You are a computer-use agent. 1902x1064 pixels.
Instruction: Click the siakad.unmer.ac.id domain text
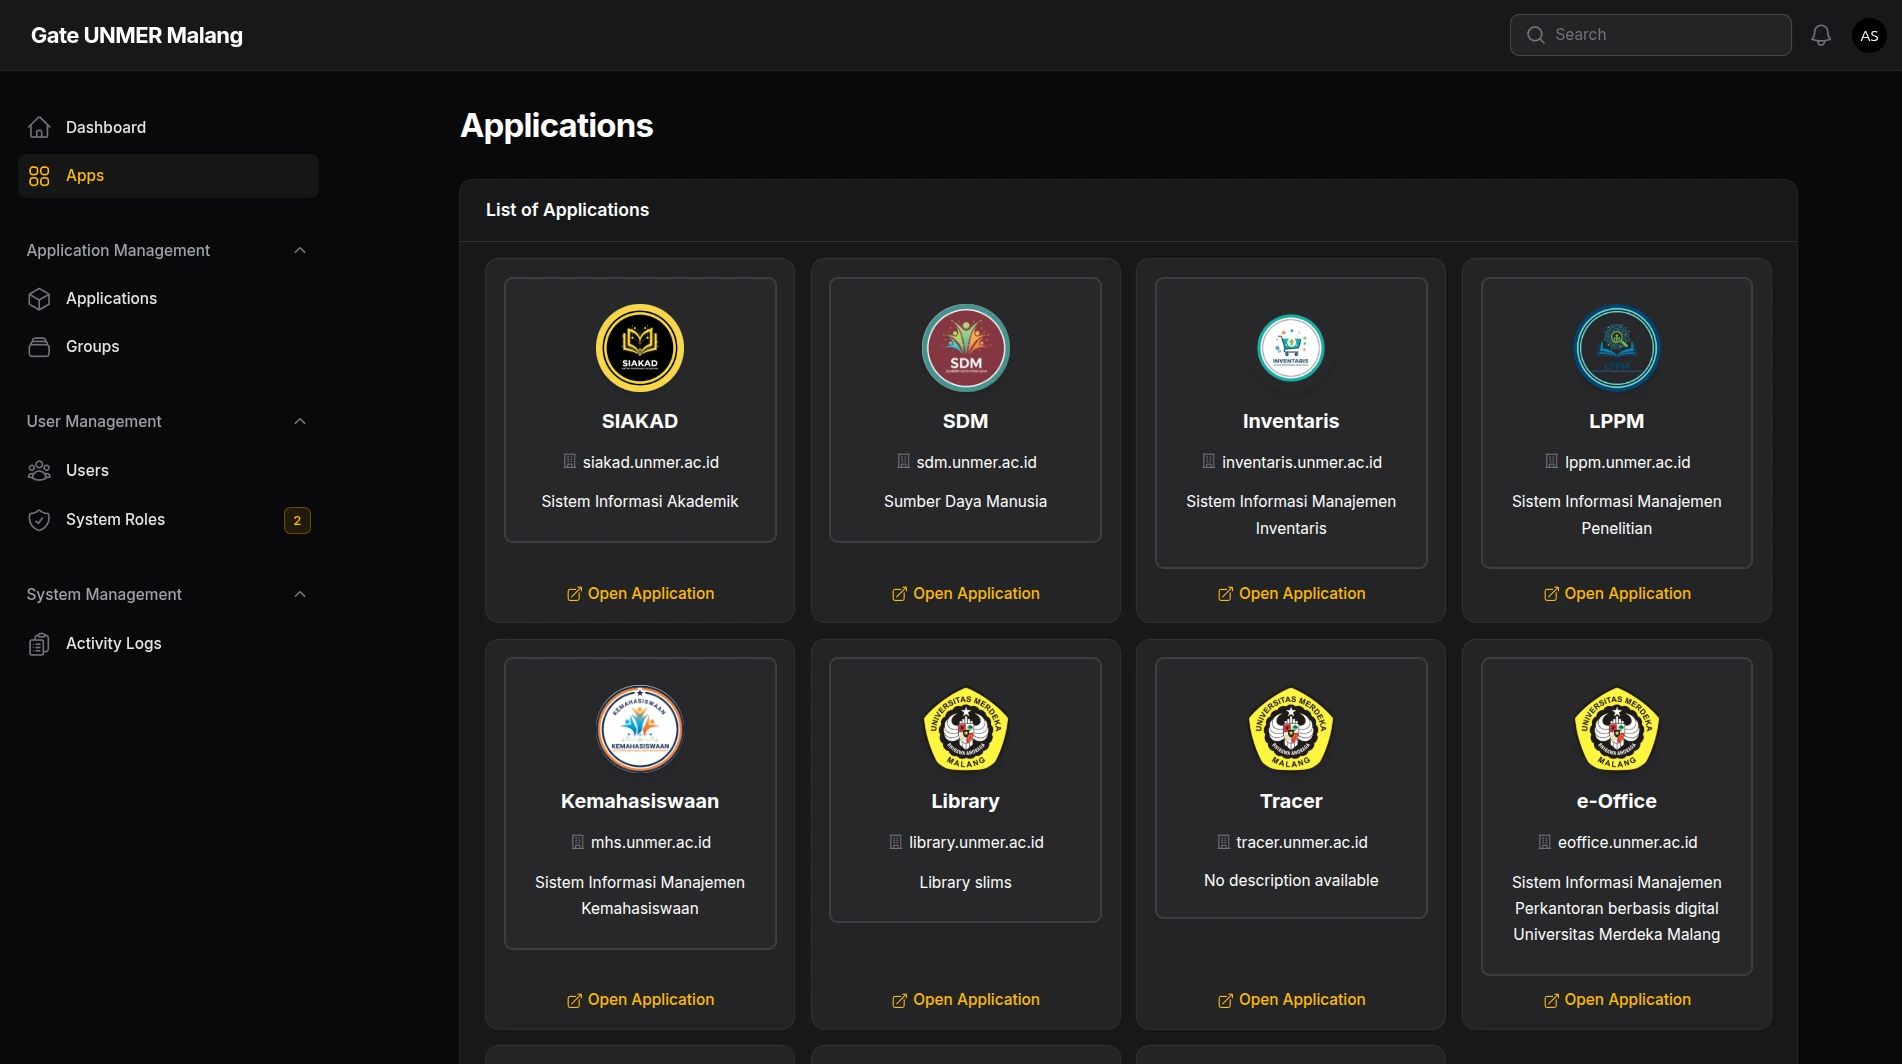[x=651, y=462]
